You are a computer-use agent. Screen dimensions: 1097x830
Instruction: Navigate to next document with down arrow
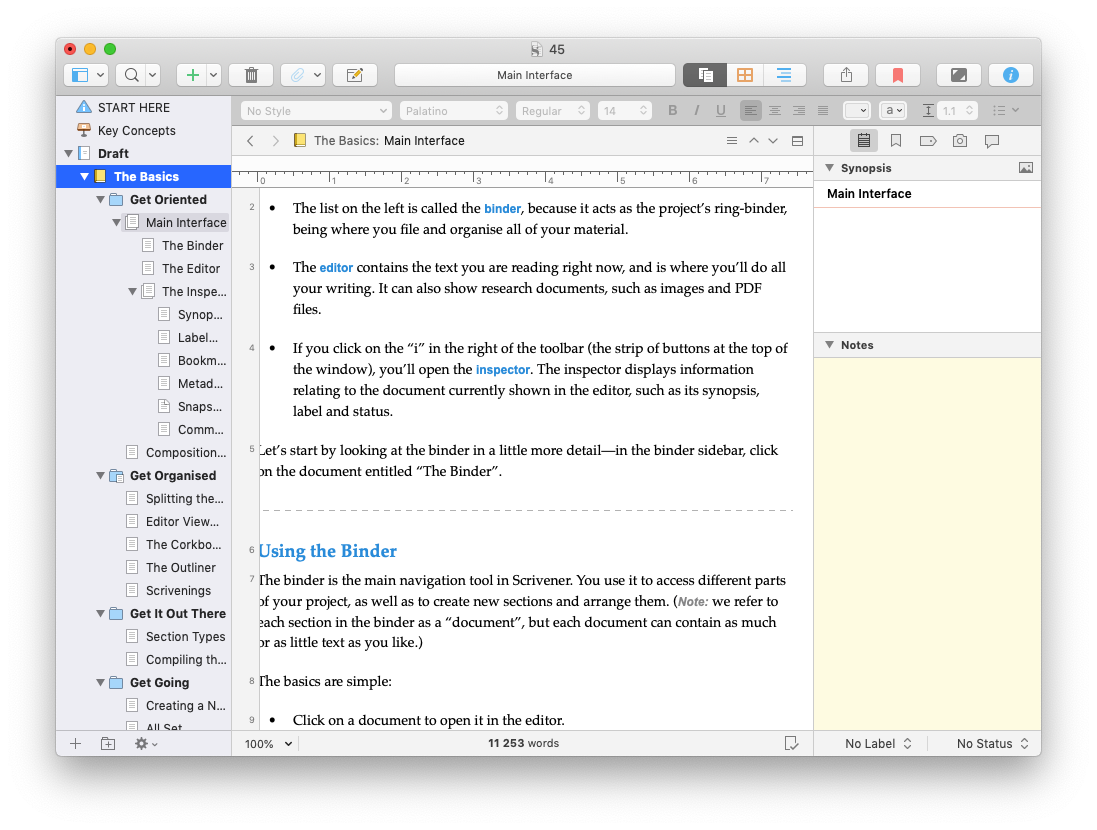pos(773,141)
